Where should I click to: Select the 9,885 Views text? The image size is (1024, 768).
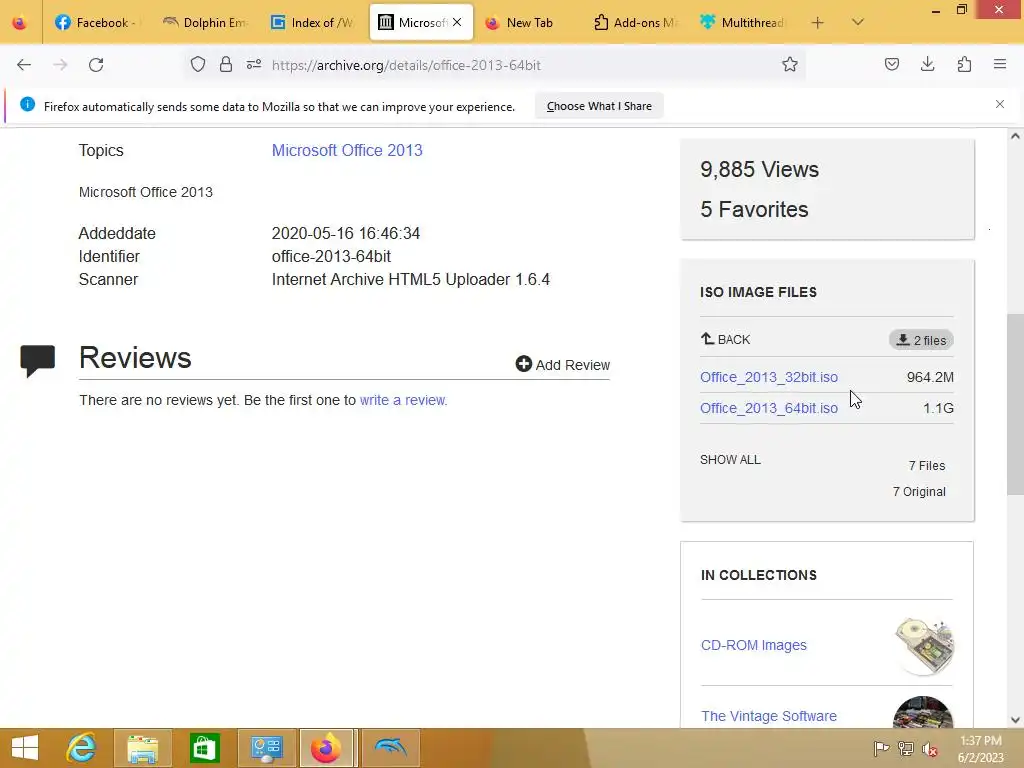(x=760, y=169)
